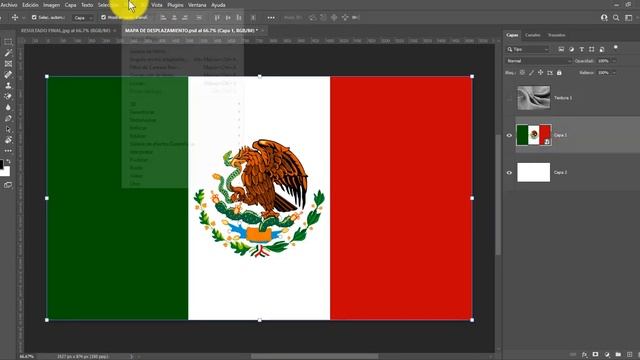This screenshot has width=640, height=360.
Task: Open the screen mode button in toolbar
Action: [8, 185]
